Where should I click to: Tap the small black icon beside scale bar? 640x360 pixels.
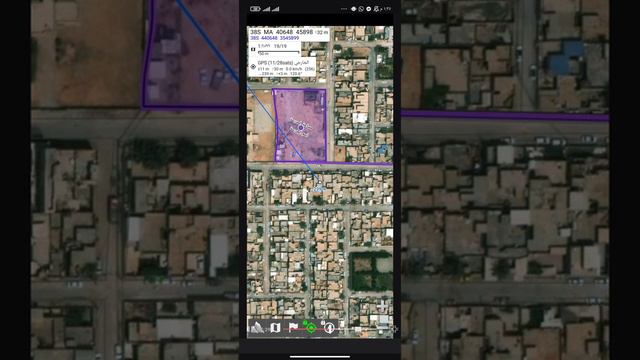[x=253, y=49]
